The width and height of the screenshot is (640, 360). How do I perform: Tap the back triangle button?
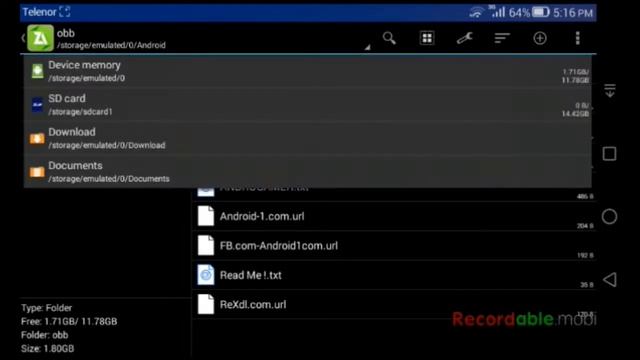[x=610, y=280]
